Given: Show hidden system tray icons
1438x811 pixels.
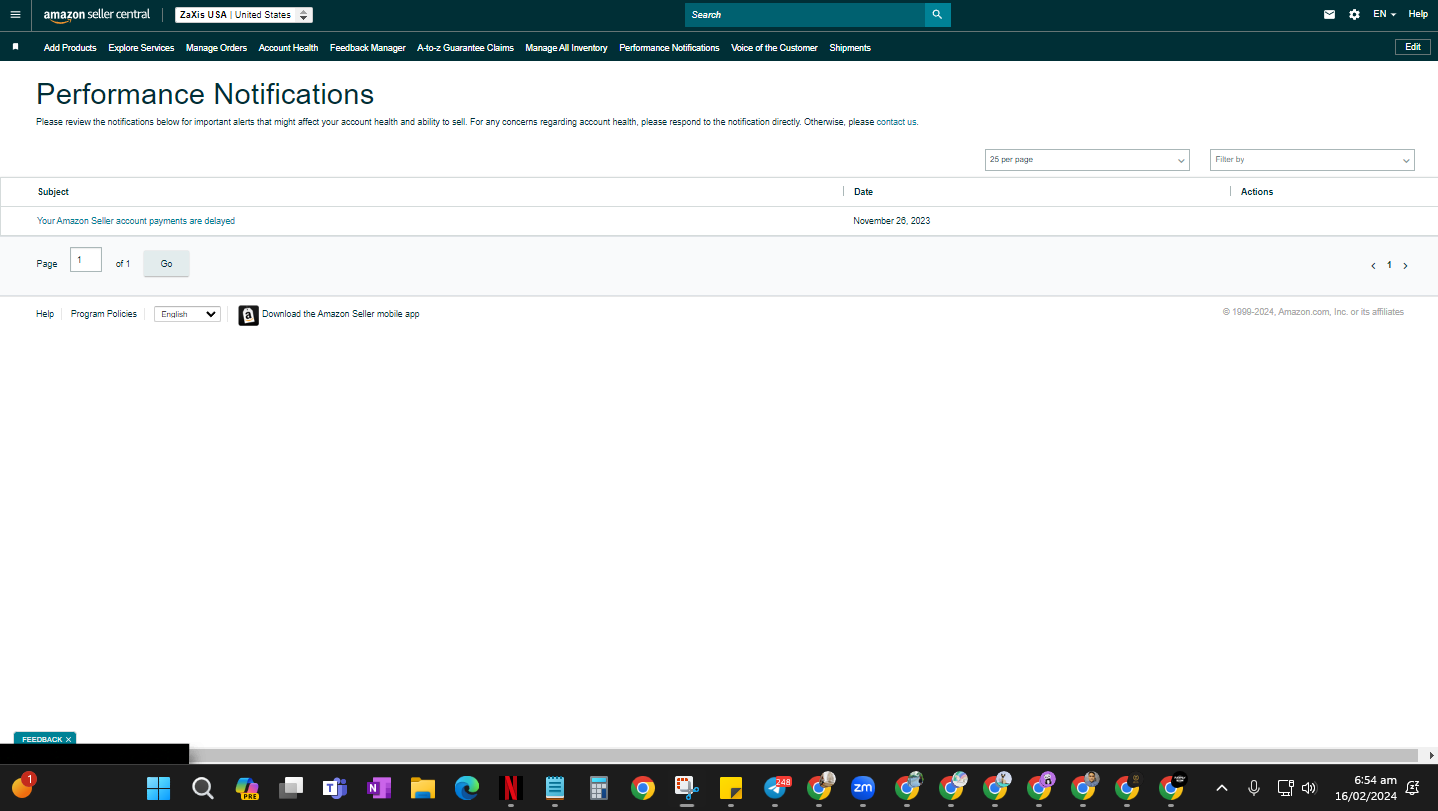Looking at the screenshot, I should tap(1221, 788).
